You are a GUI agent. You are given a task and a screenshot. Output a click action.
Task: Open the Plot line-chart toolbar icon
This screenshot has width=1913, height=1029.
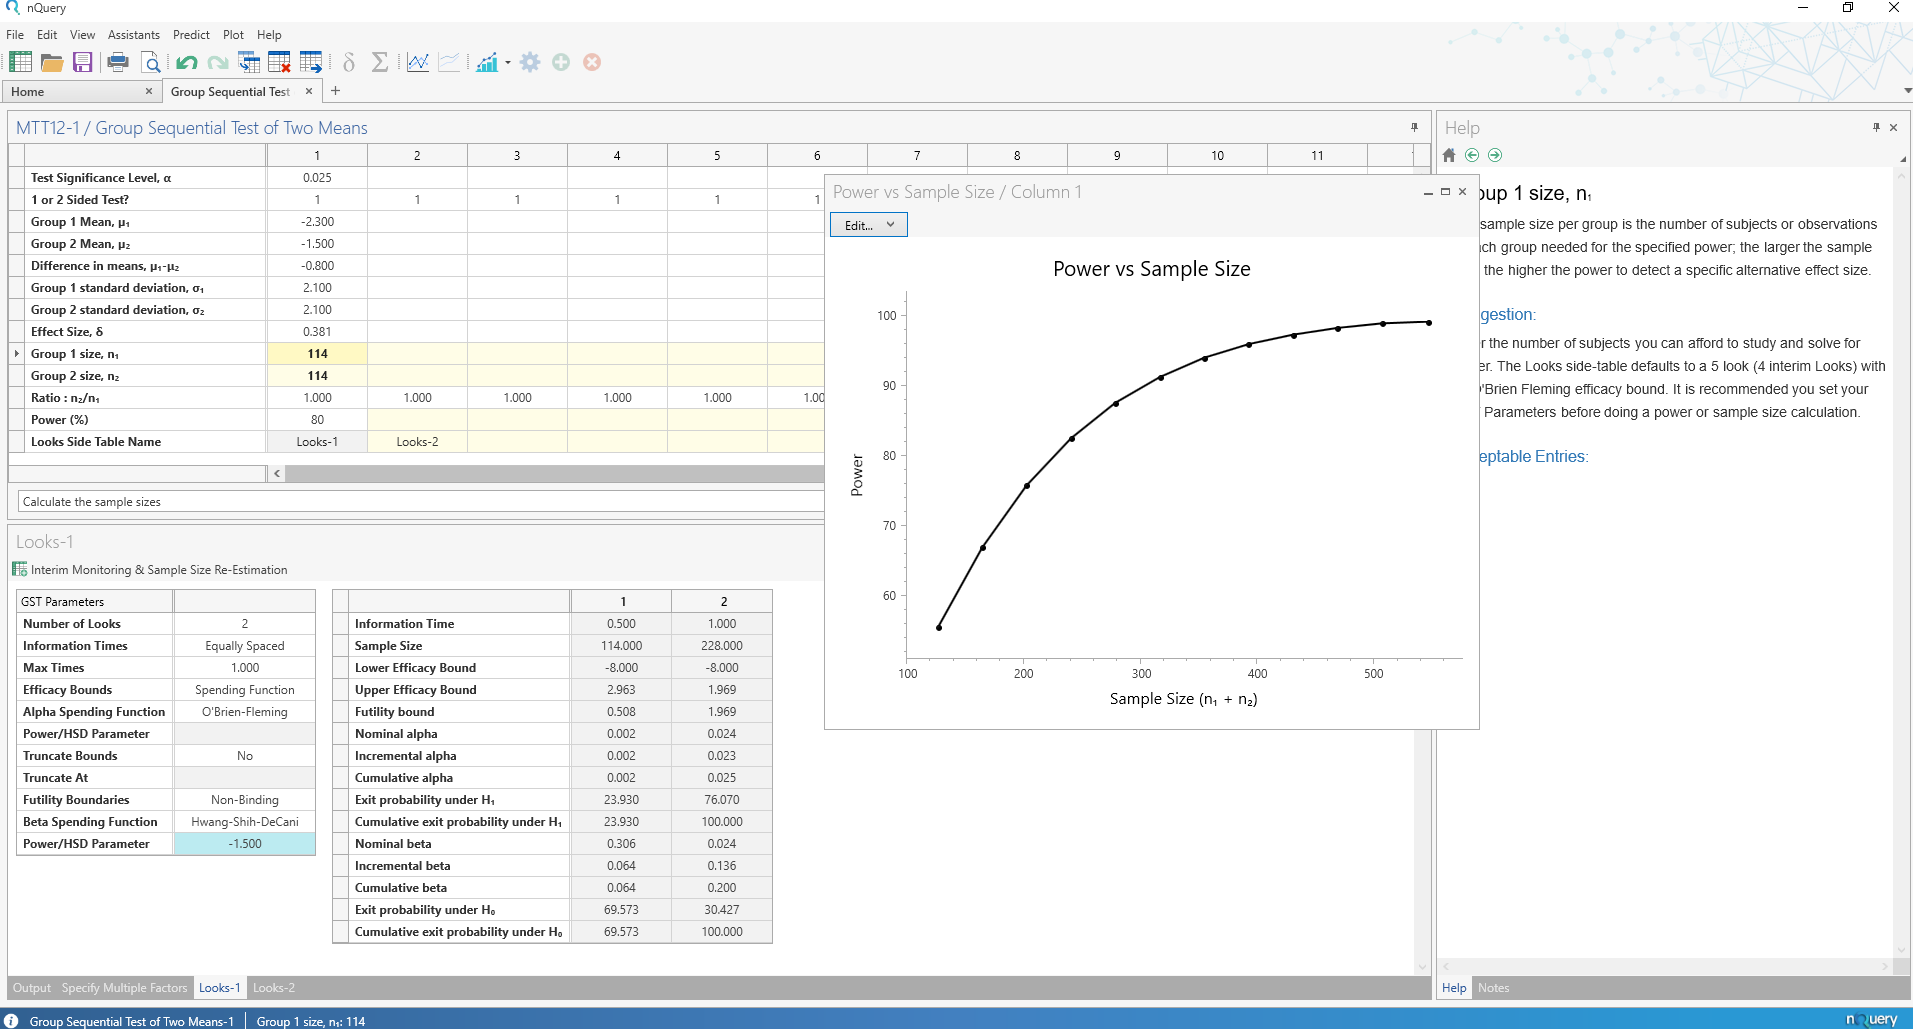[x=417, y=62]
